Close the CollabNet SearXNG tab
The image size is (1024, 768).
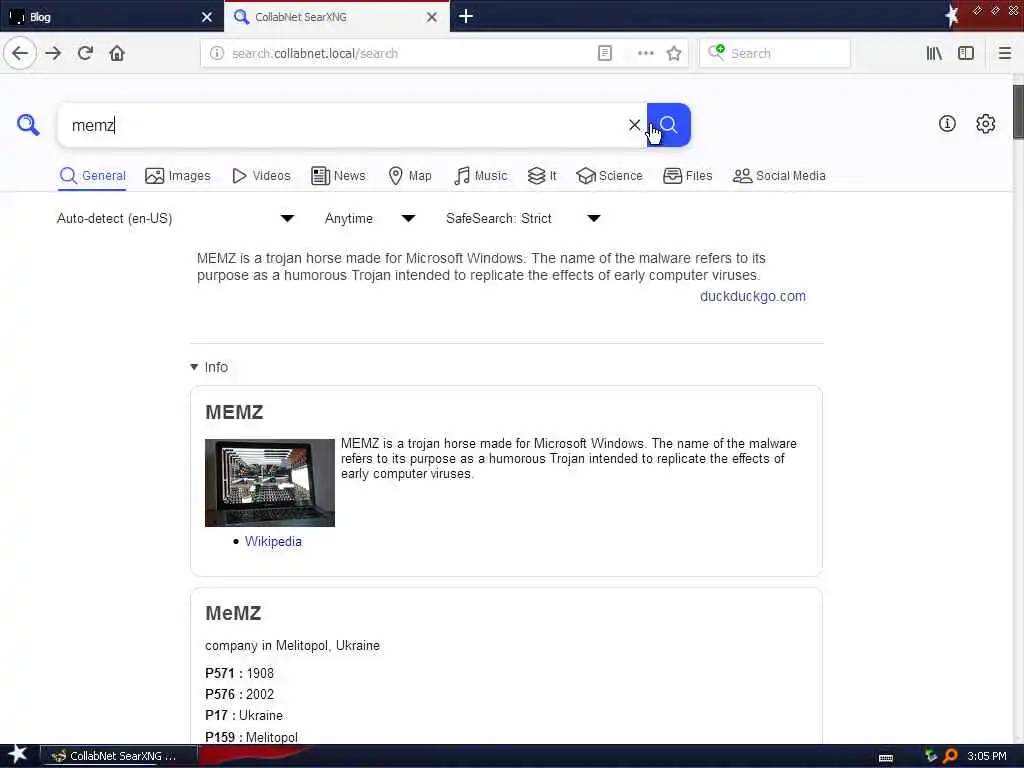click(x=432, y=17)
